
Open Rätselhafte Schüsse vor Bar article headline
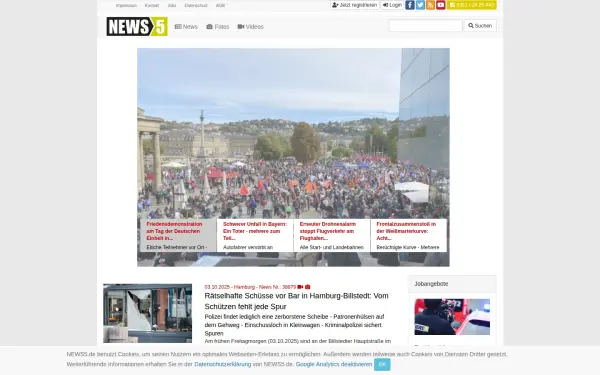pos(297,301)
